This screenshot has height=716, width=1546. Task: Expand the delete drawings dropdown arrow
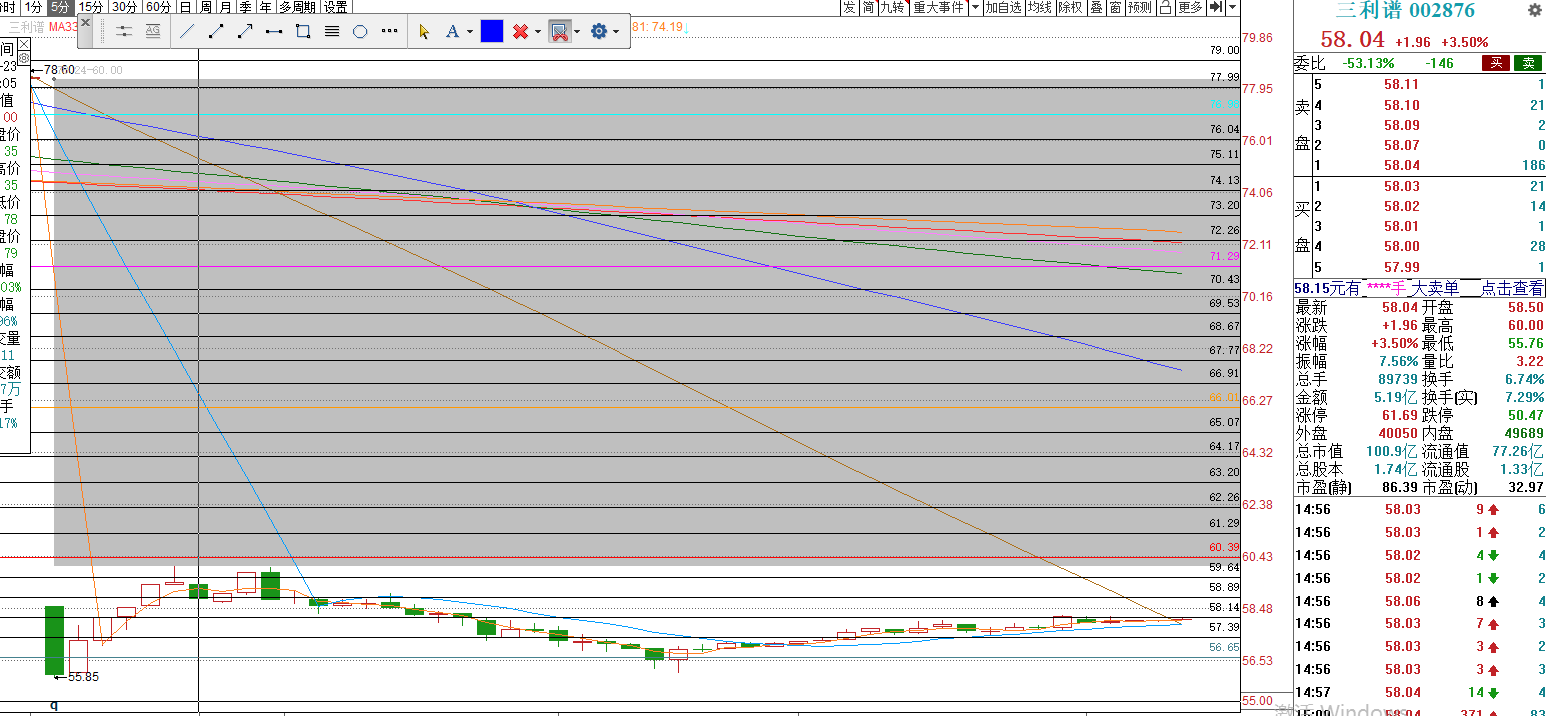click(x=538, y=32)
